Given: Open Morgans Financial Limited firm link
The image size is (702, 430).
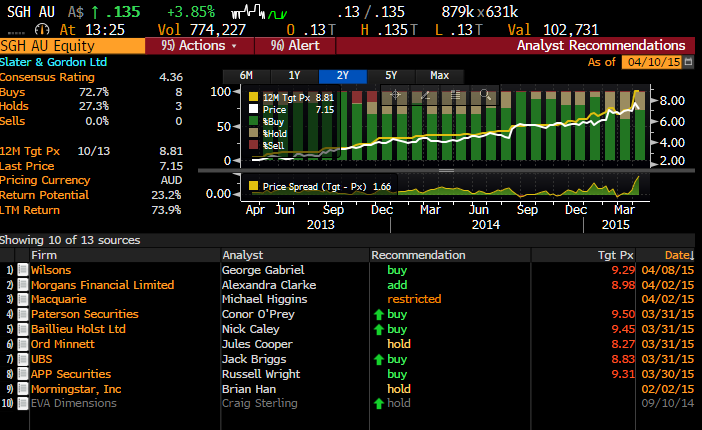Looking at the screenshot, I should coord(103,285).
